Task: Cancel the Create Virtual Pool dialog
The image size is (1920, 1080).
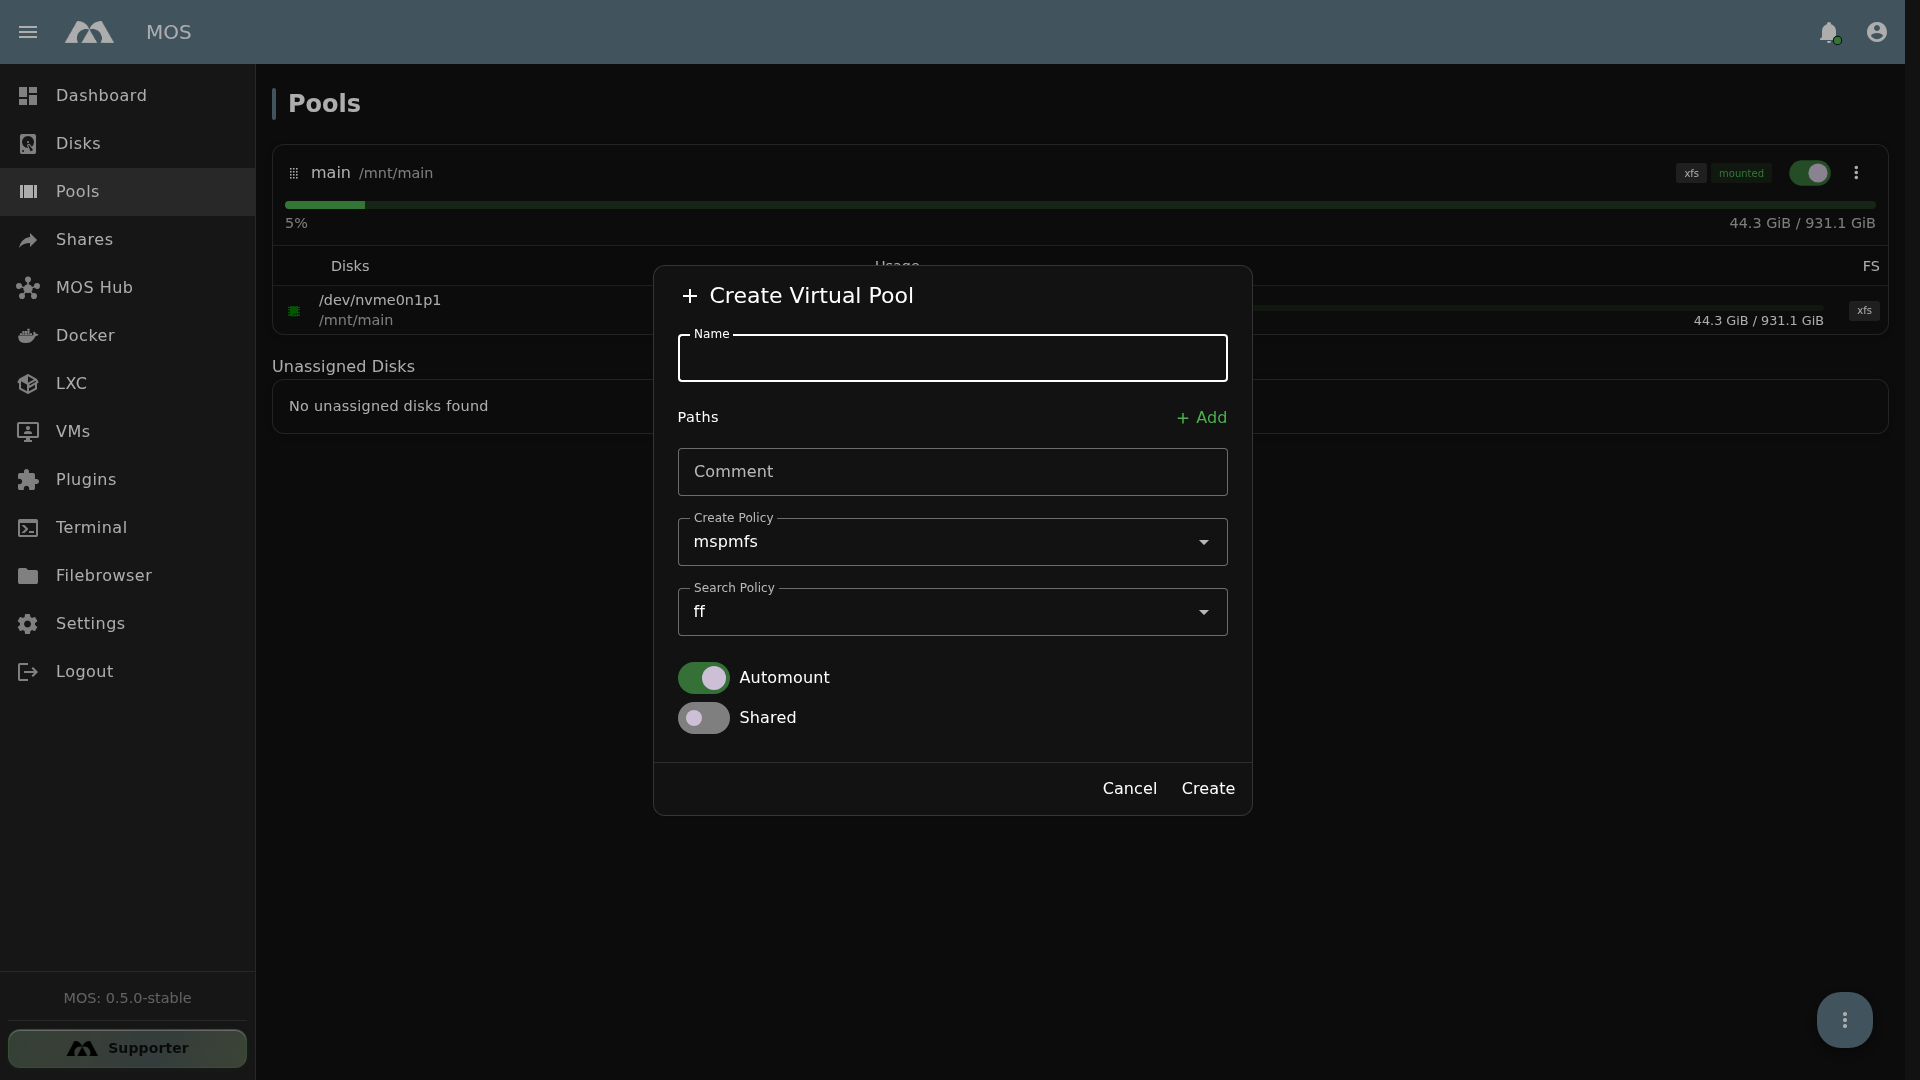Action: tap(1129, 789)
